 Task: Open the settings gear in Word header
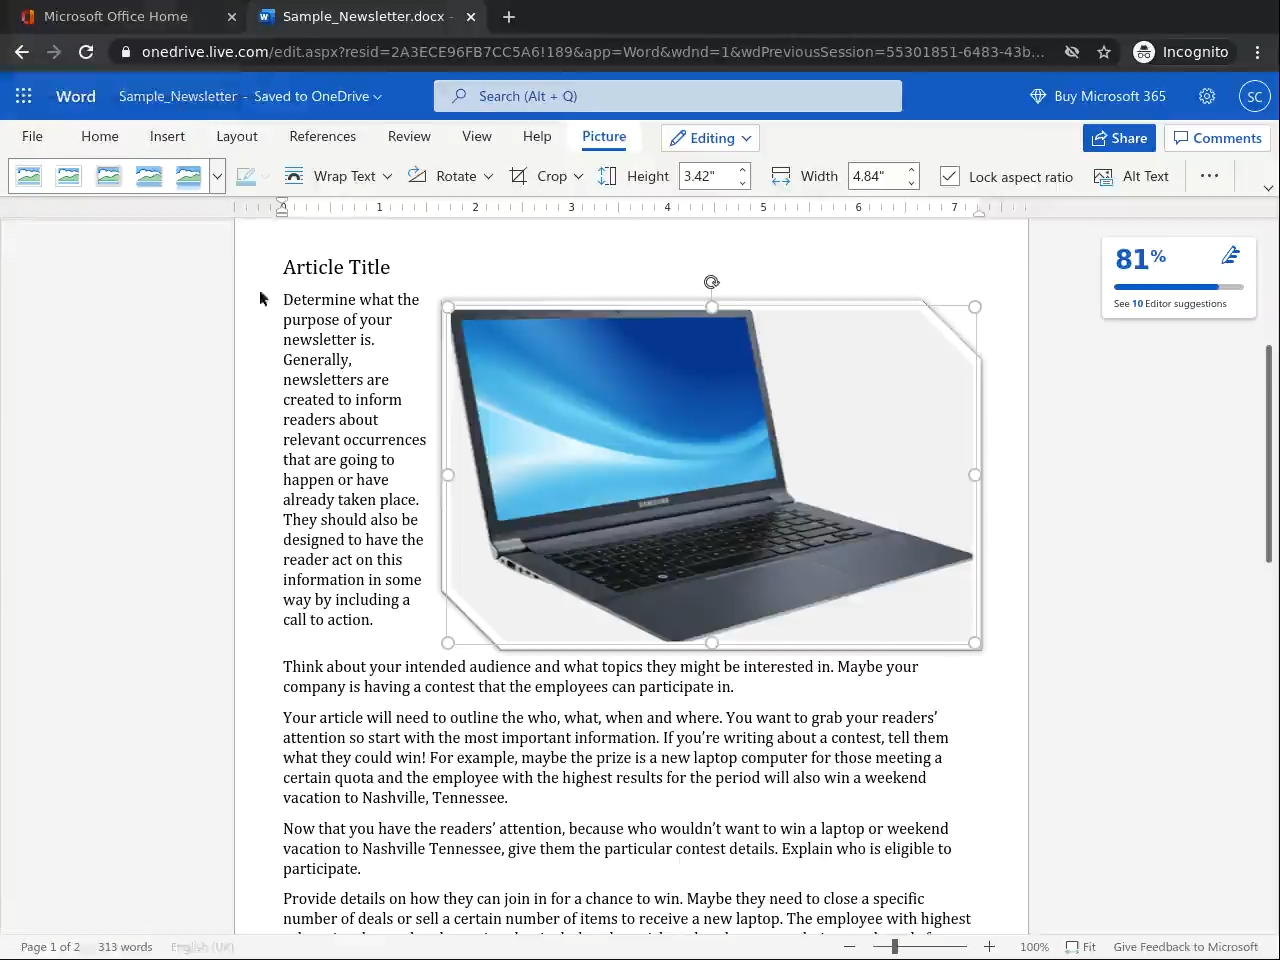(1207, 96)
